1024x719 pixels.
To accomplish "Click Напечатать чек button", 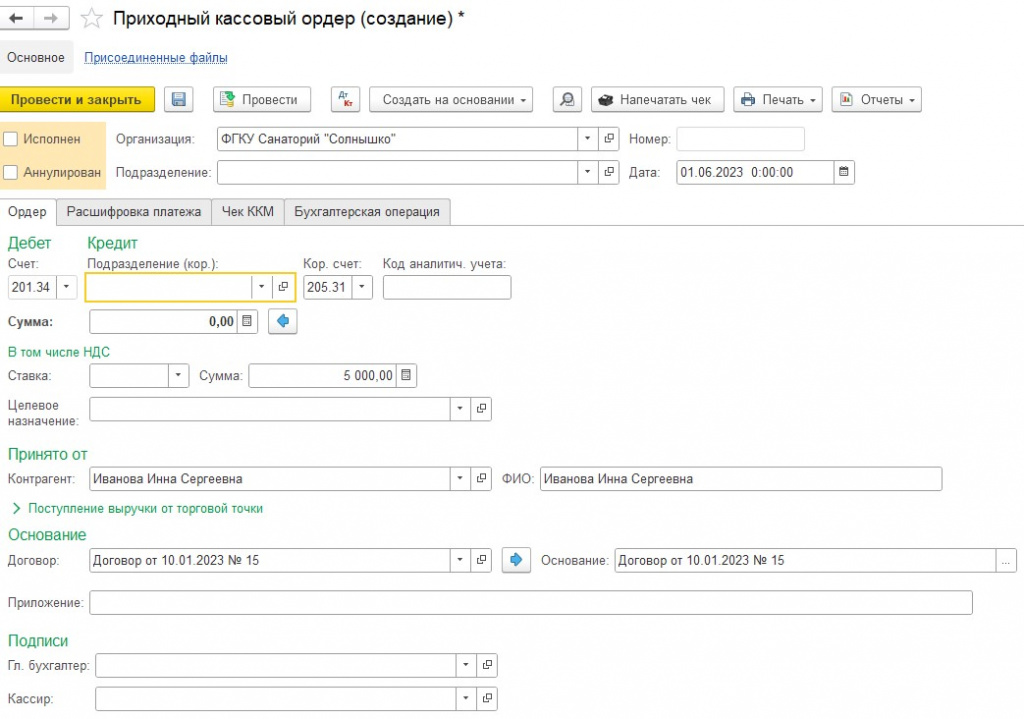I will [658, 99].
